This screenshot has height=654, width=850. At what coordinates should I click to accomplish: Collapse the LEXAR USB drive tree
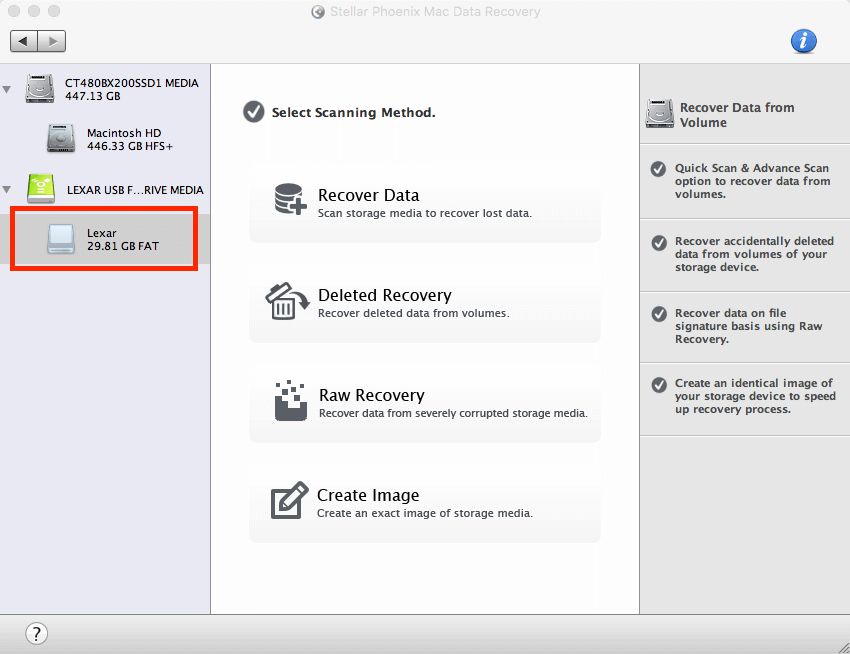click(x=7, y=189)
